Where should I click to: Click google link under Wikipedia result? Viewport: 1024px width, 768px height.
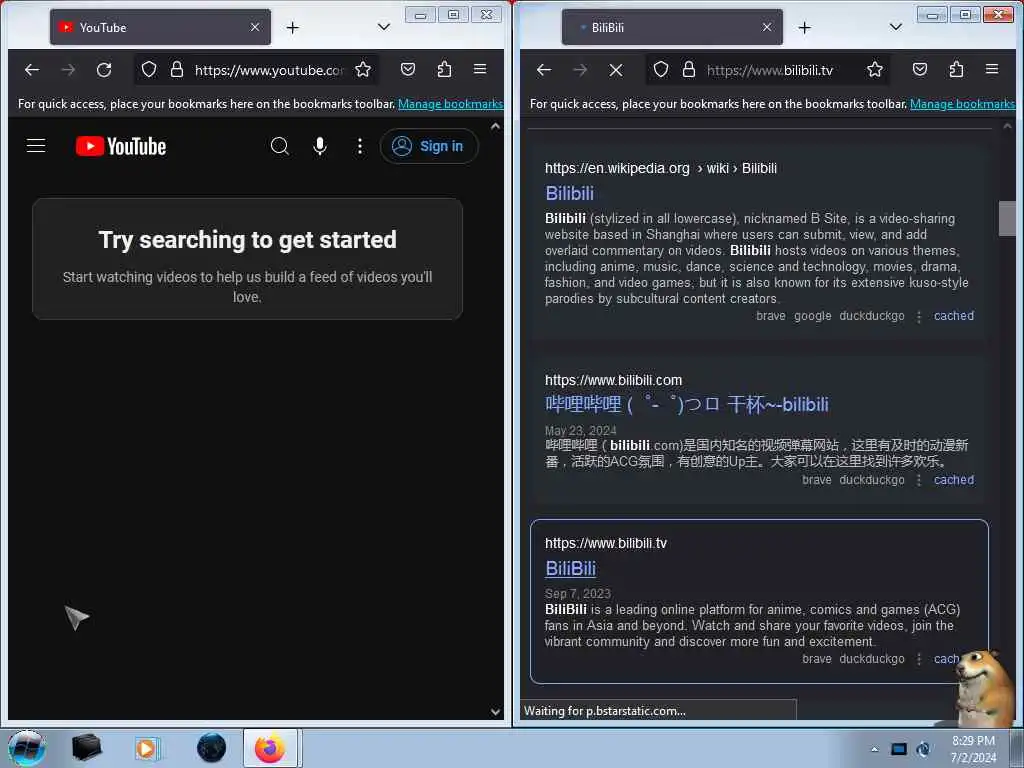pyautogui.click(x=812, y=316)
